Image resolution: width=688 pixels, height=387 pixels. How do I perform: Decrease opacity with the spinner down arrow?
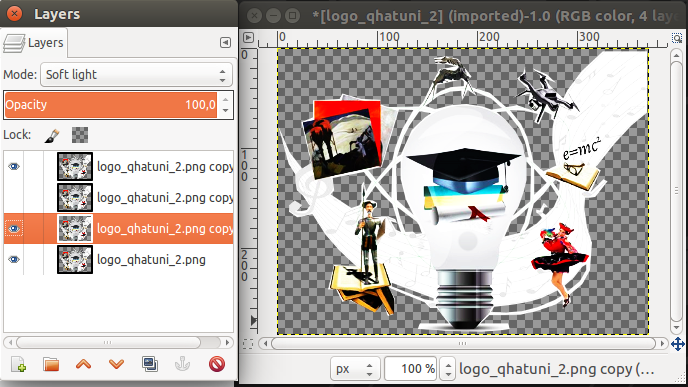tap(226, 111)
